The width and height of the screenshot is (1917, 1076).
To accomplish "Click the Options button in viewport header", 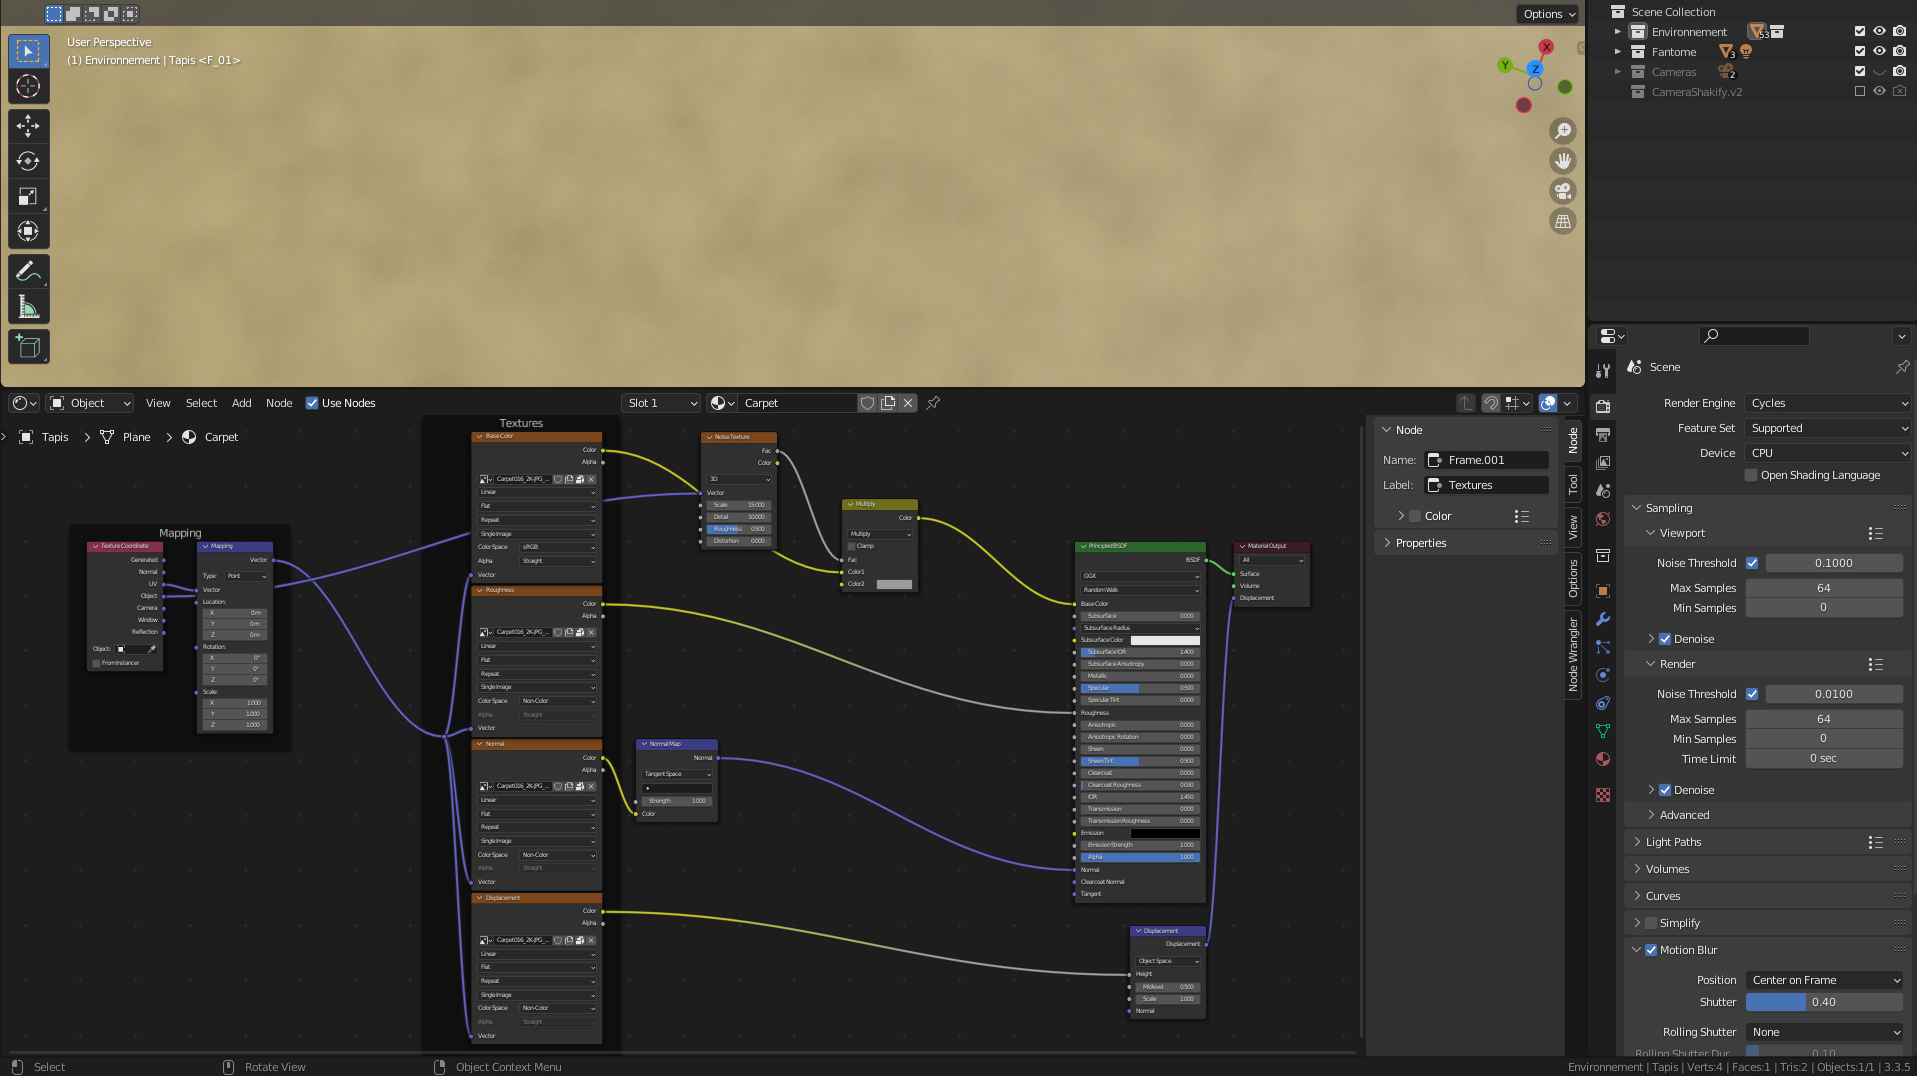I will coord(1549,14).
